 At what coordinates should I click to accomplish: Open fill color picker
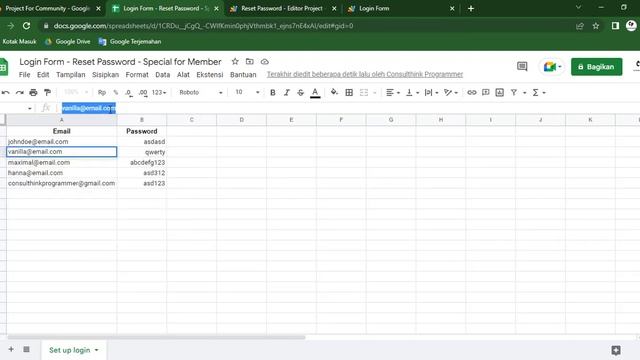pos(334,93)
